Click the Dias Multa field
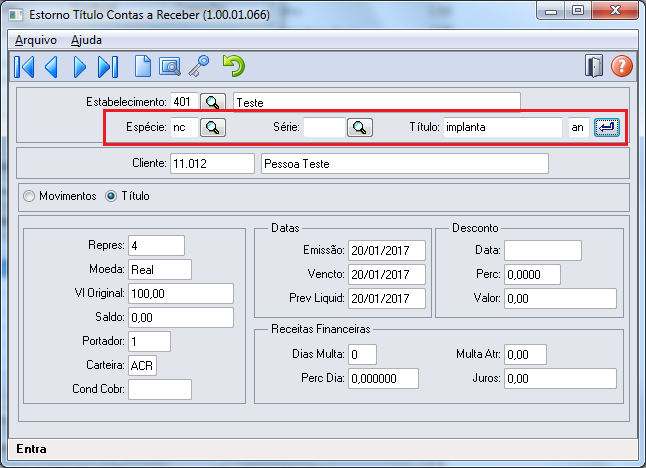 coord(362,354)
